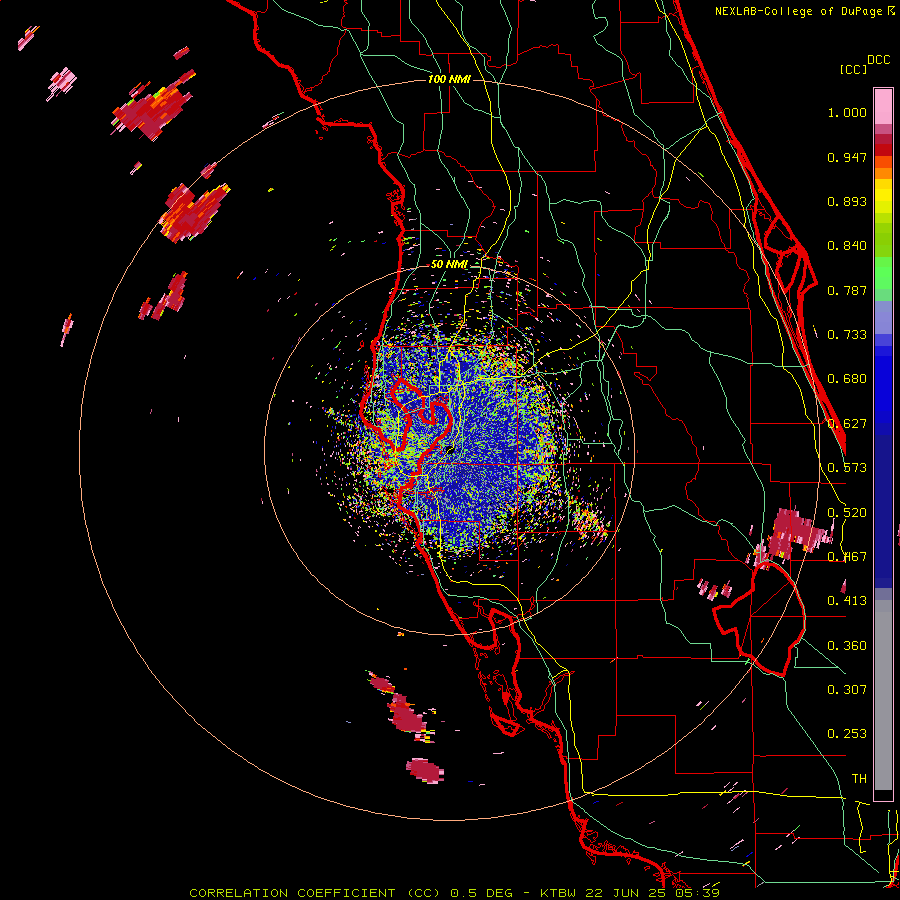This screenshot has width=900, height=900.
Task: Pick the bright green color bar segment
Action: 883,273
